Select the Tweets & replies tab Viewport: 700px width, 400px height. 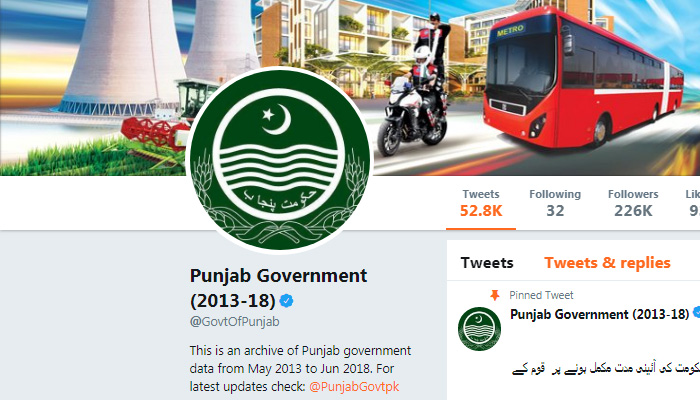click(x=607, y=263)
